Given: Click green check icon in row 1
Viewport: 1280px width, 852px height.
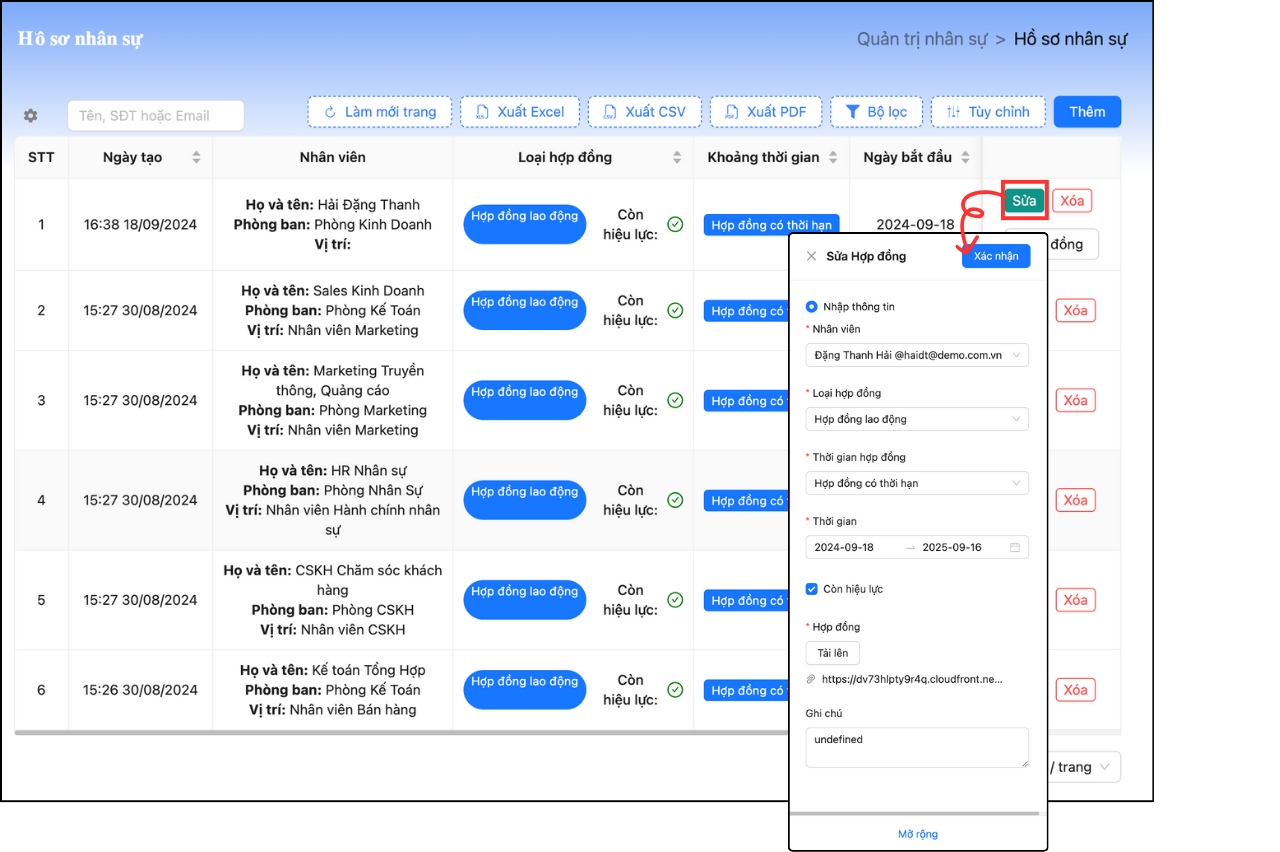Looking at the screenshot, I should click(x=675, y=224).
